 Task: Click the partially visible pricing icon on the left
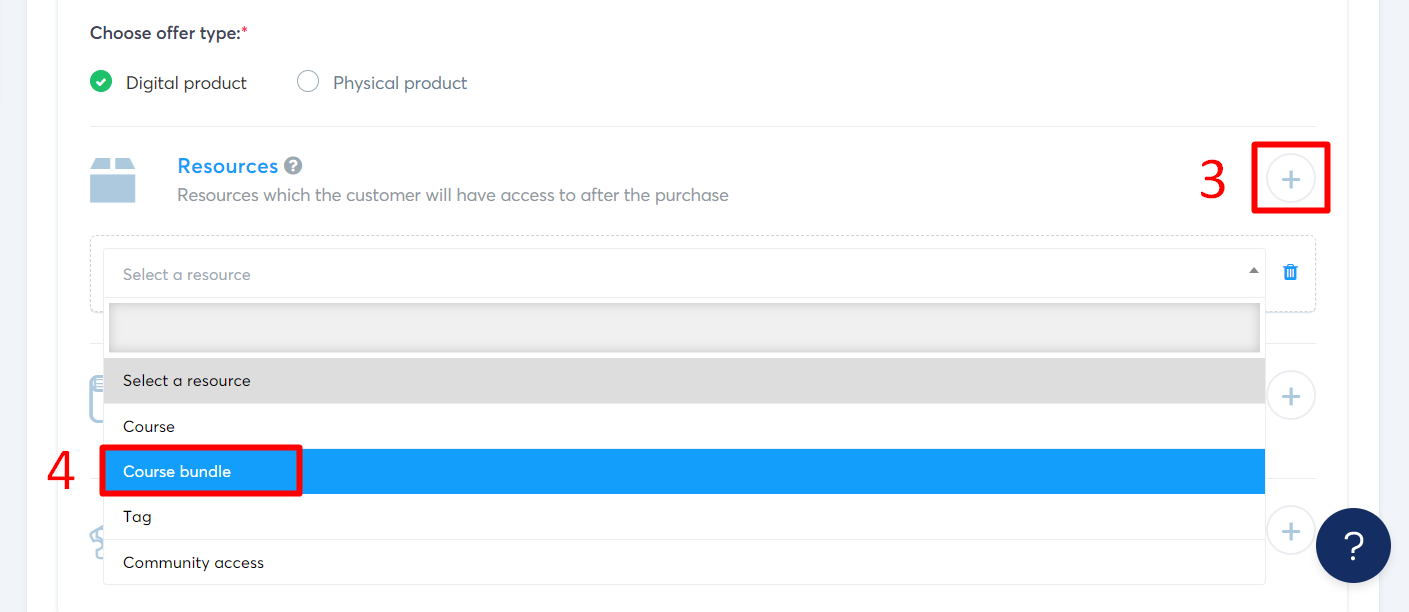point(98,543)
